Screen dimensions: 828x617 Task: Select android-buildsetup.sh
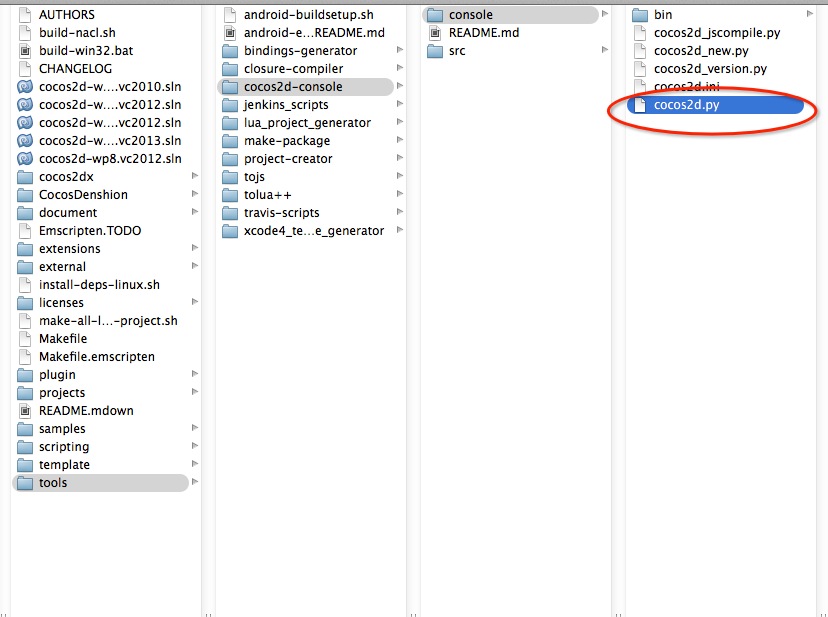coord(308,15)
